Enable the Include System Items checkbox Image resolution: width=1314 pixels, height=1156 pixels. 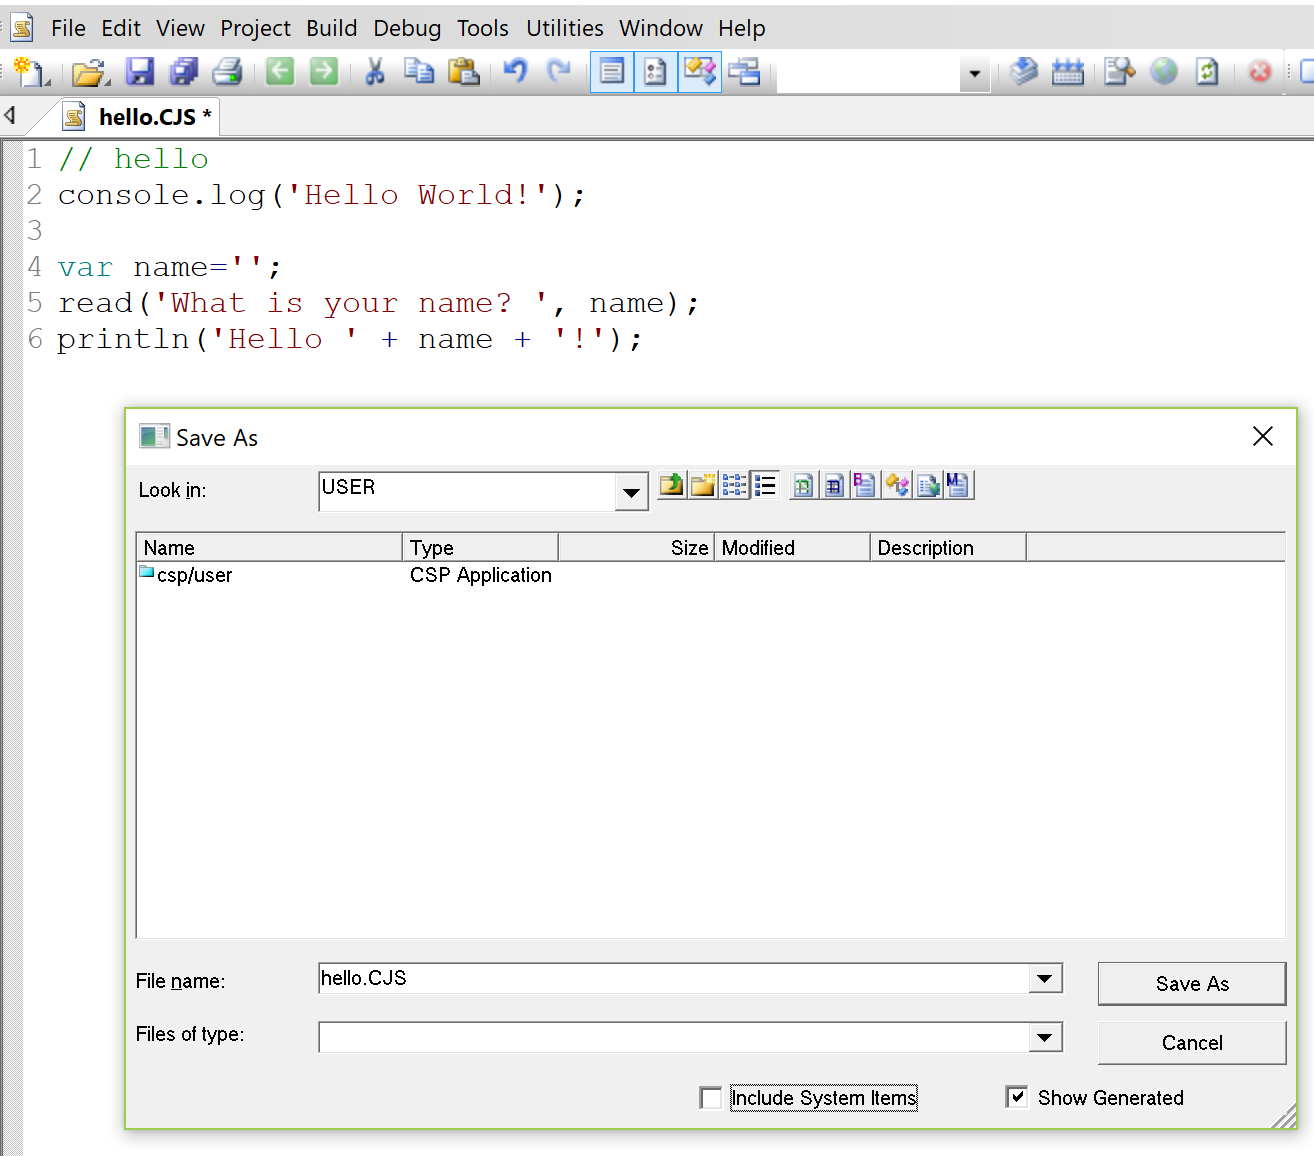(x=711, y=1098)
